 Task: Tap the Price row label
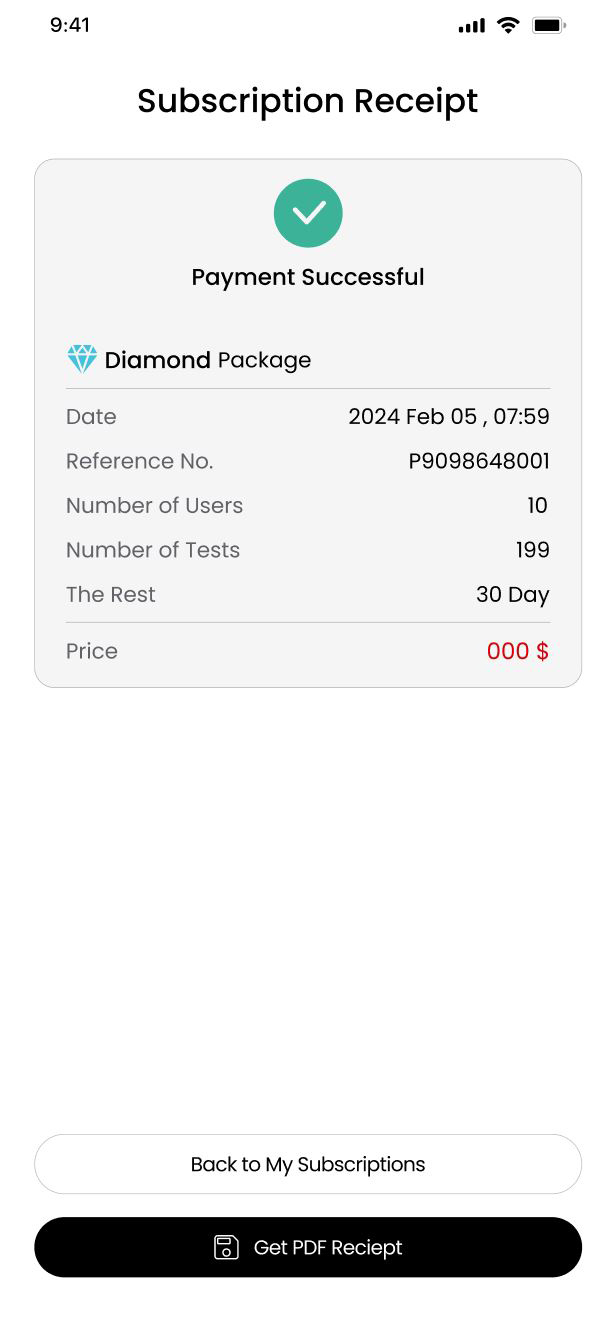[x=92, y=651]
